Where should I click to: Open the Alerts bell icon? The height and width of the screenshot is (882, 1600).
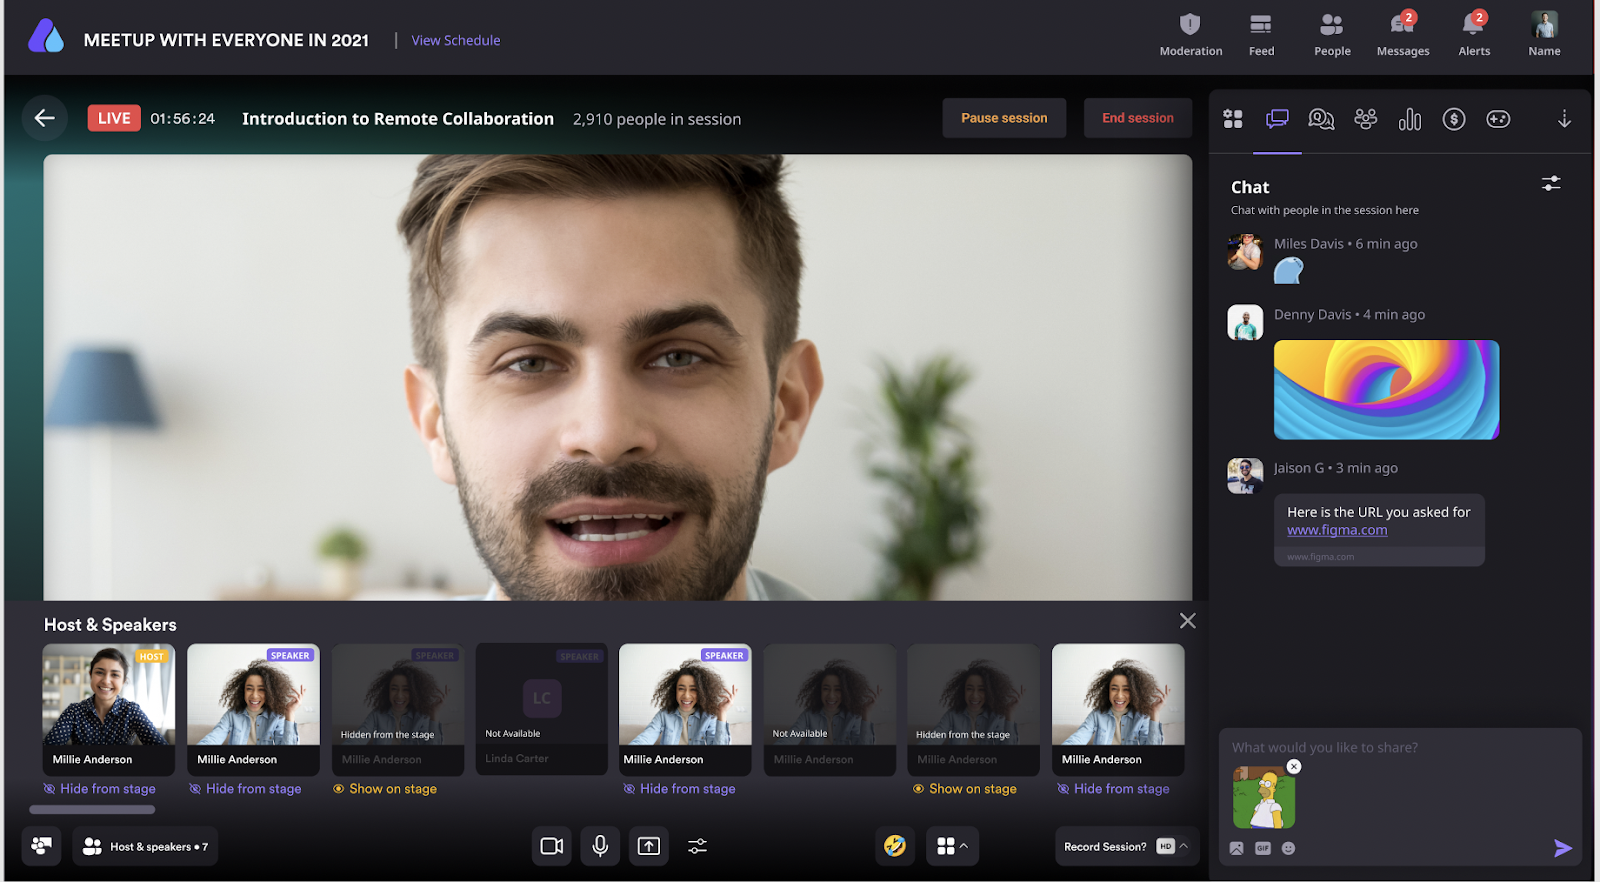(x=1474, y=24)
